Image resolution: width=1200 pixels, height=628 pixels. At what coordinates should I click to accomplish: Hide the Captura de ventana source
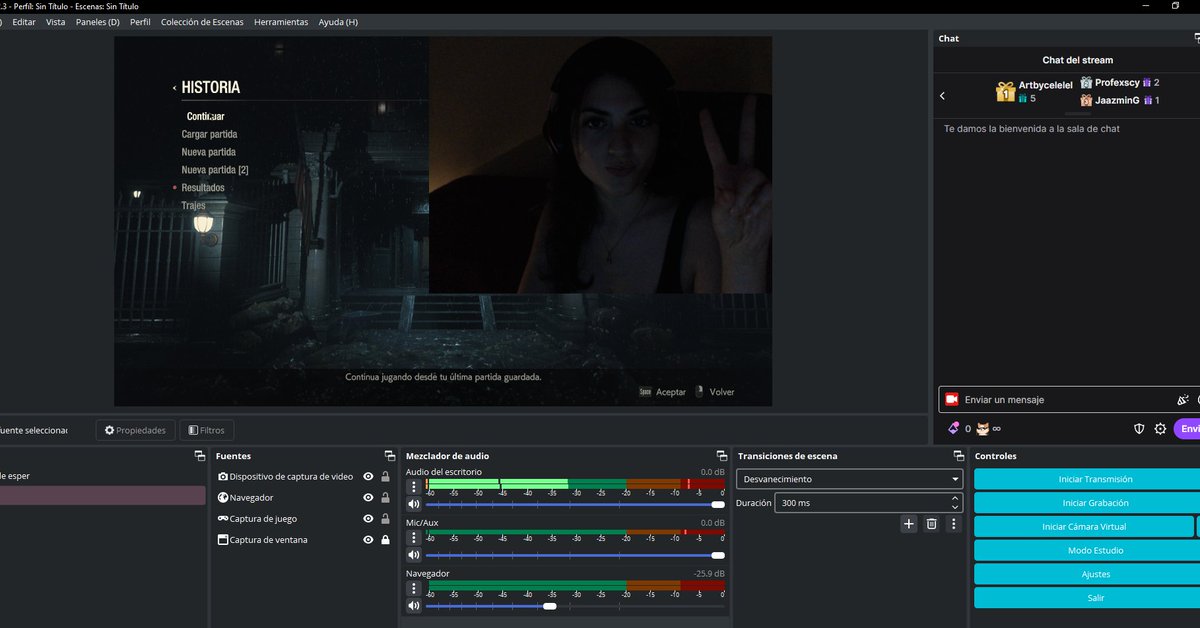coord(368,540)
